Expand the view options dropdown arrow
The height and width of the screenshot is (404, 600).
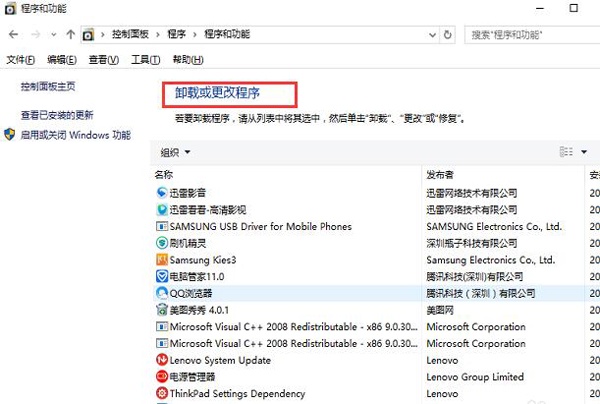[x=583, y=152]
